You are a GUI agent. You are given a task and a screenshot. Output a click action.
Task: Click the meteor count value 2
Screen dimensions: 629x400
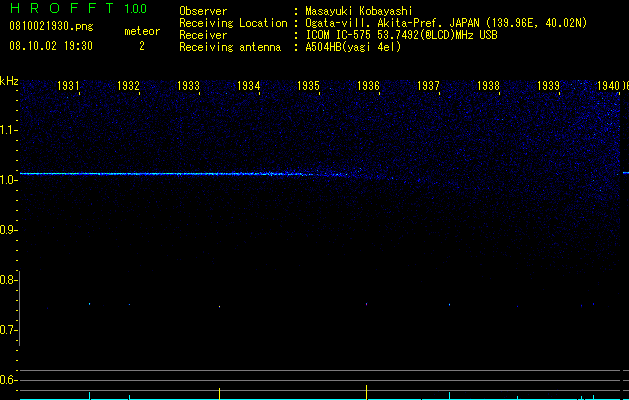(142, 46)
